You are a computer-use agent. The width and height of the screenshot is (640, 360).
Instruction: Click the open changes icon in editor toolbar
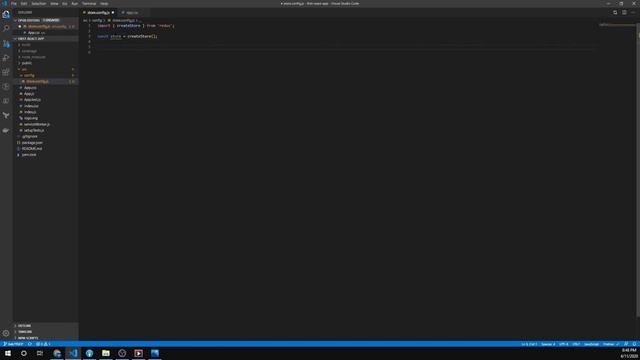[x=615, y=13]
